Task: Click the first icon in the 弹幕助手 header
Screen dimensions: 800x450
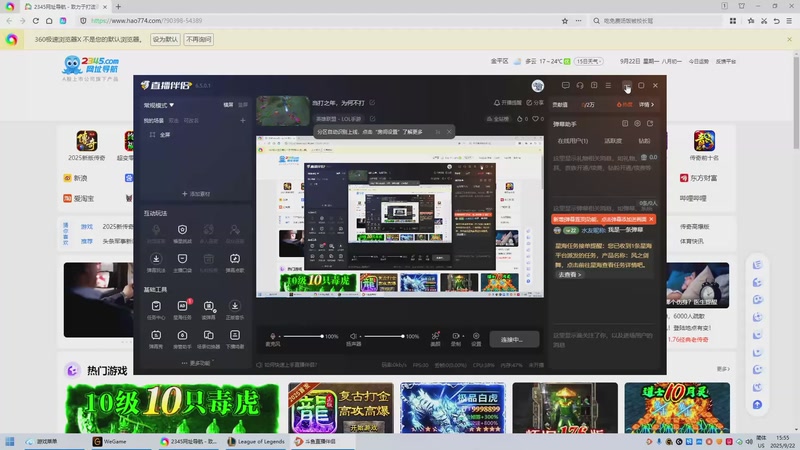Action: click(x=625, y=123)
